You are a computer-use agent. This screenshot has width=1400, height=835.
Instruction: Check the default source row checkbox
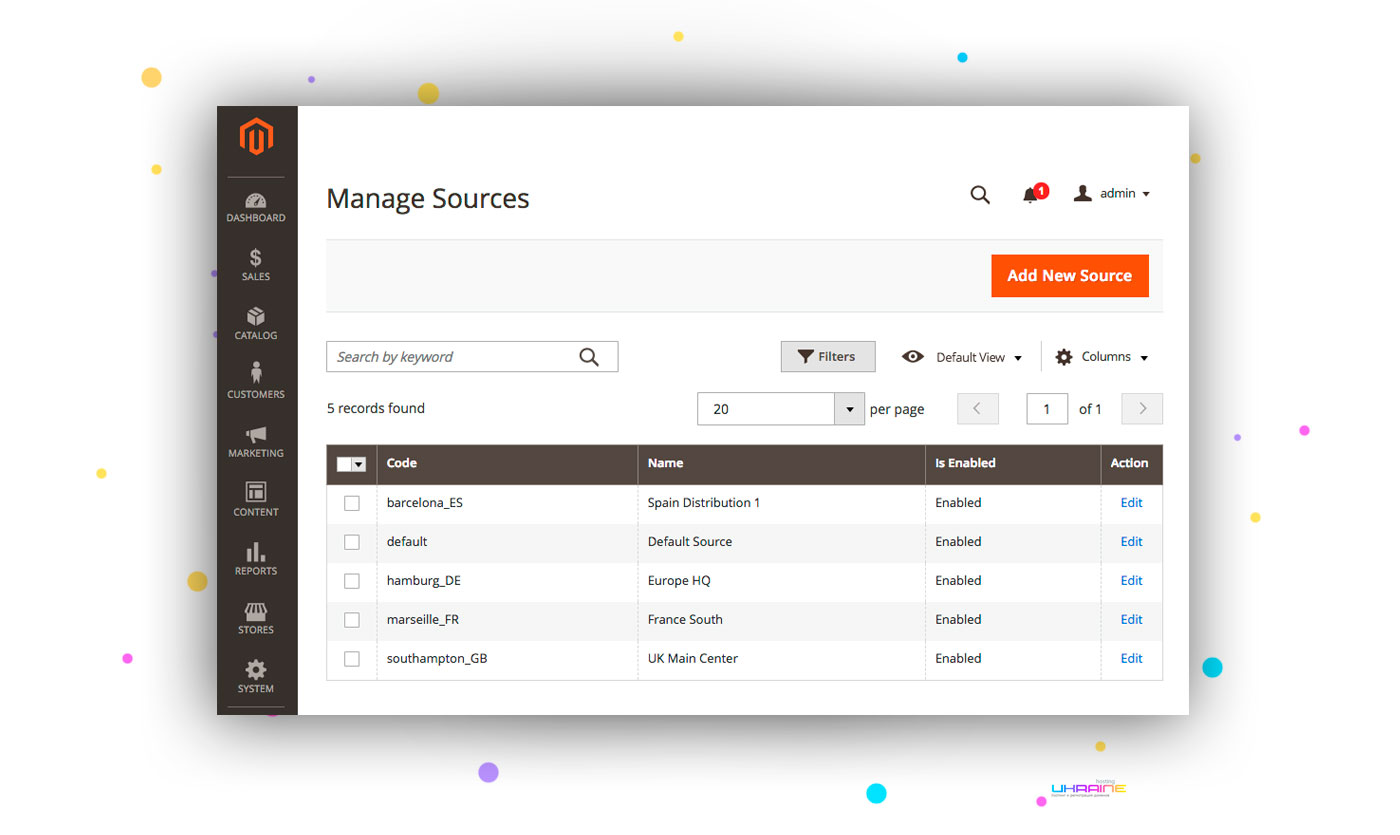(352, 542)
